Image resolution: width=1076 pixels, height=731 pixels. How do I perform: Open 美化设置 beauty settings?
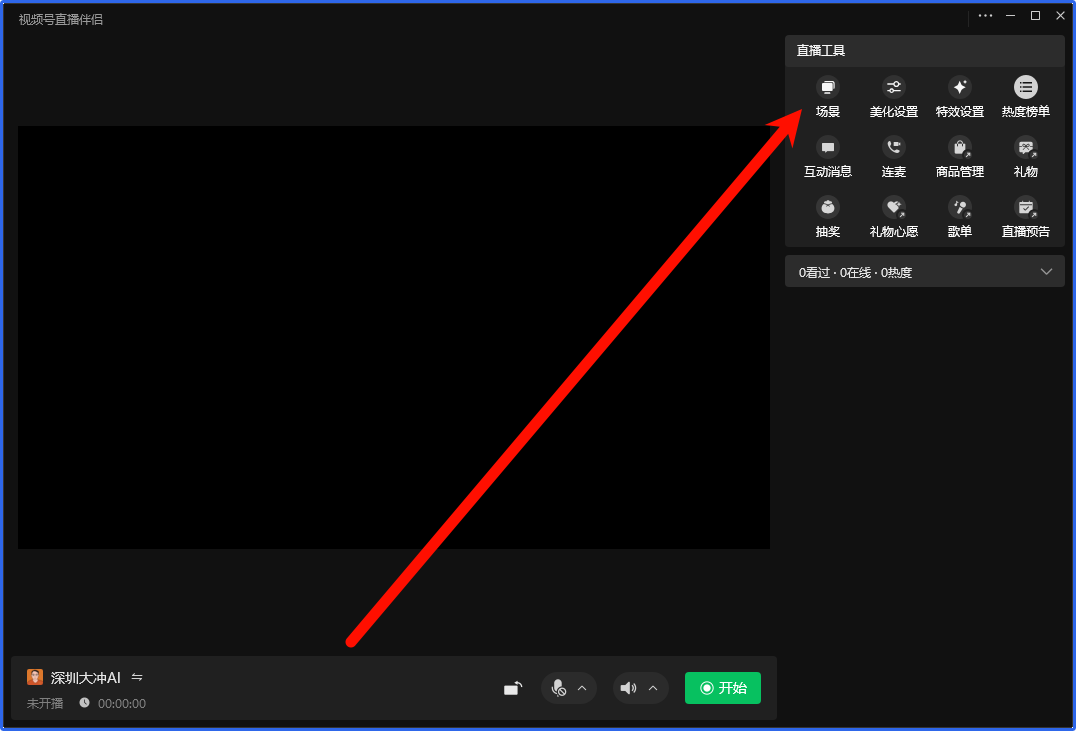[893, 95]
